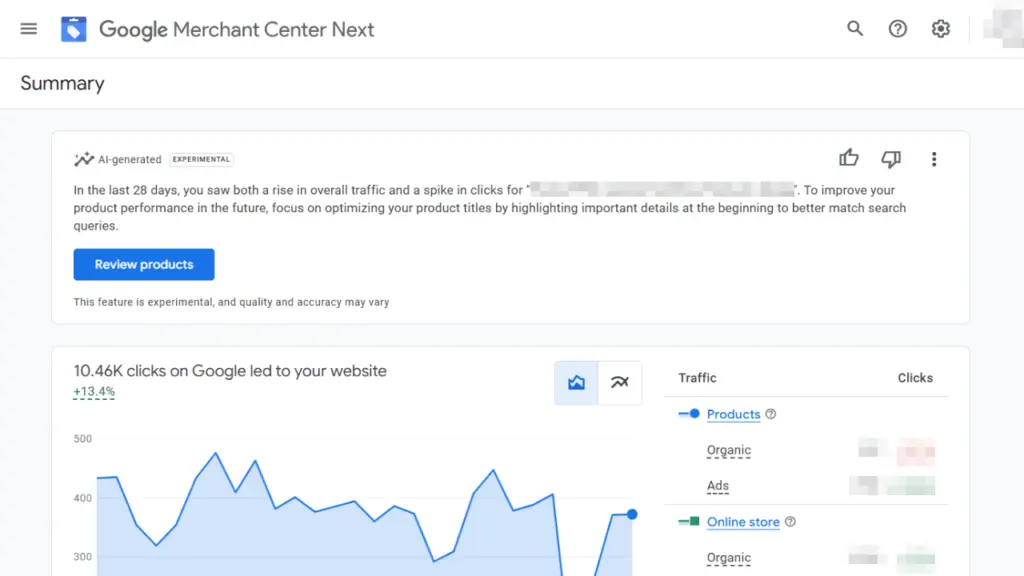
Task: Click the Organic label under Products
Action: coord(728,450)
